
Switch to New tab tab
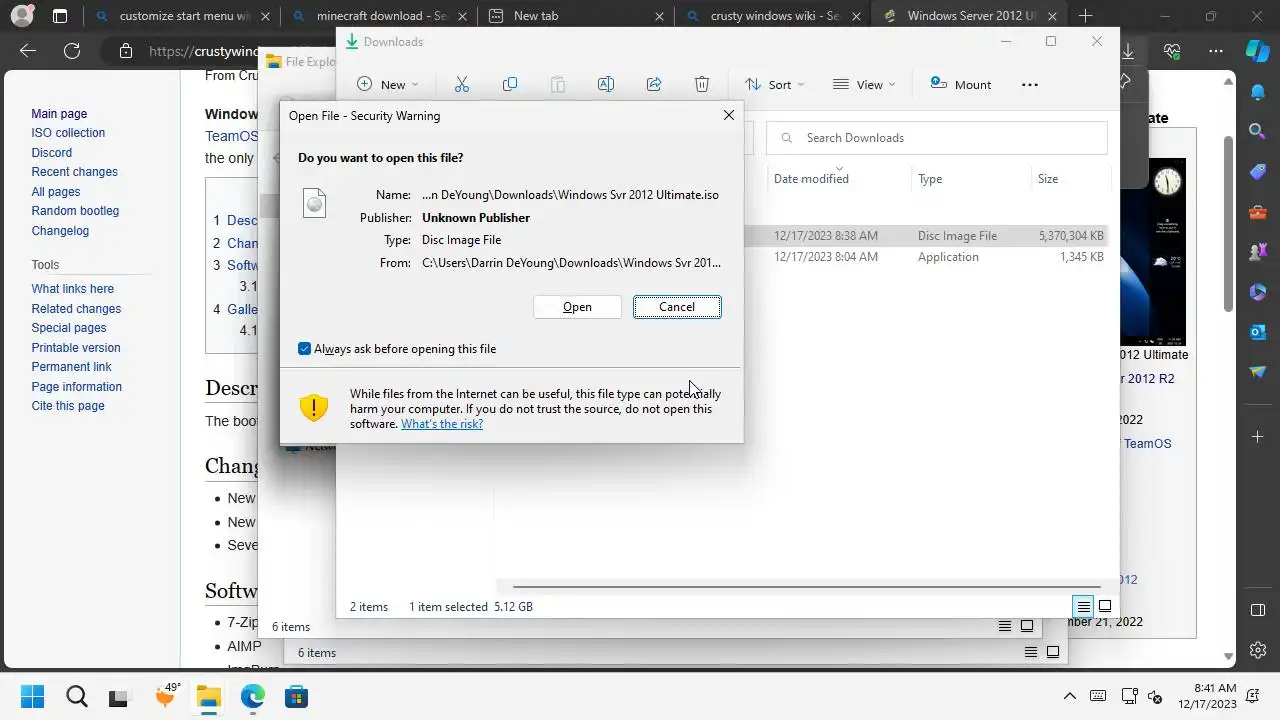(576, 16)
